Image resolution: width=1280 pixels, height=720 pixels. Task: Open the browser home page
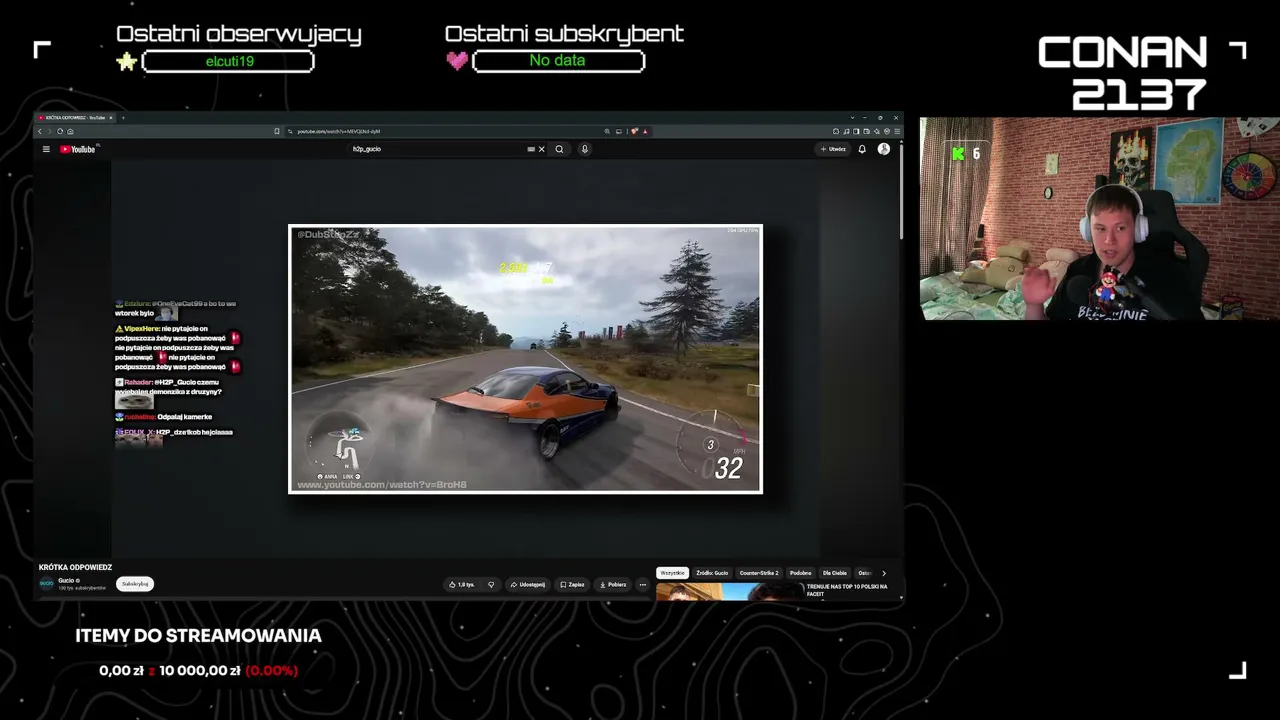(x=70, y=131)
